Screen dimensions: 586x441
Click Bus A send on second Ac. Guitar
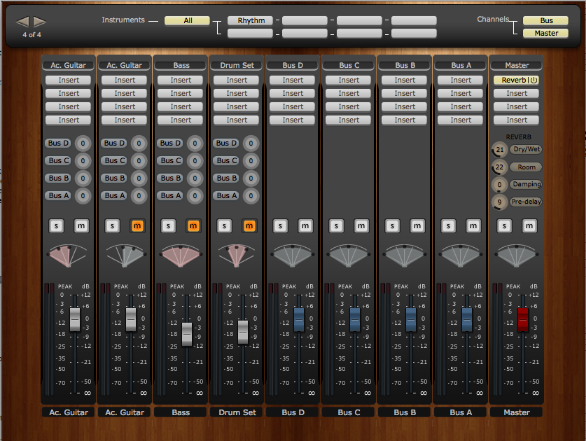click(x=114, y=195)
